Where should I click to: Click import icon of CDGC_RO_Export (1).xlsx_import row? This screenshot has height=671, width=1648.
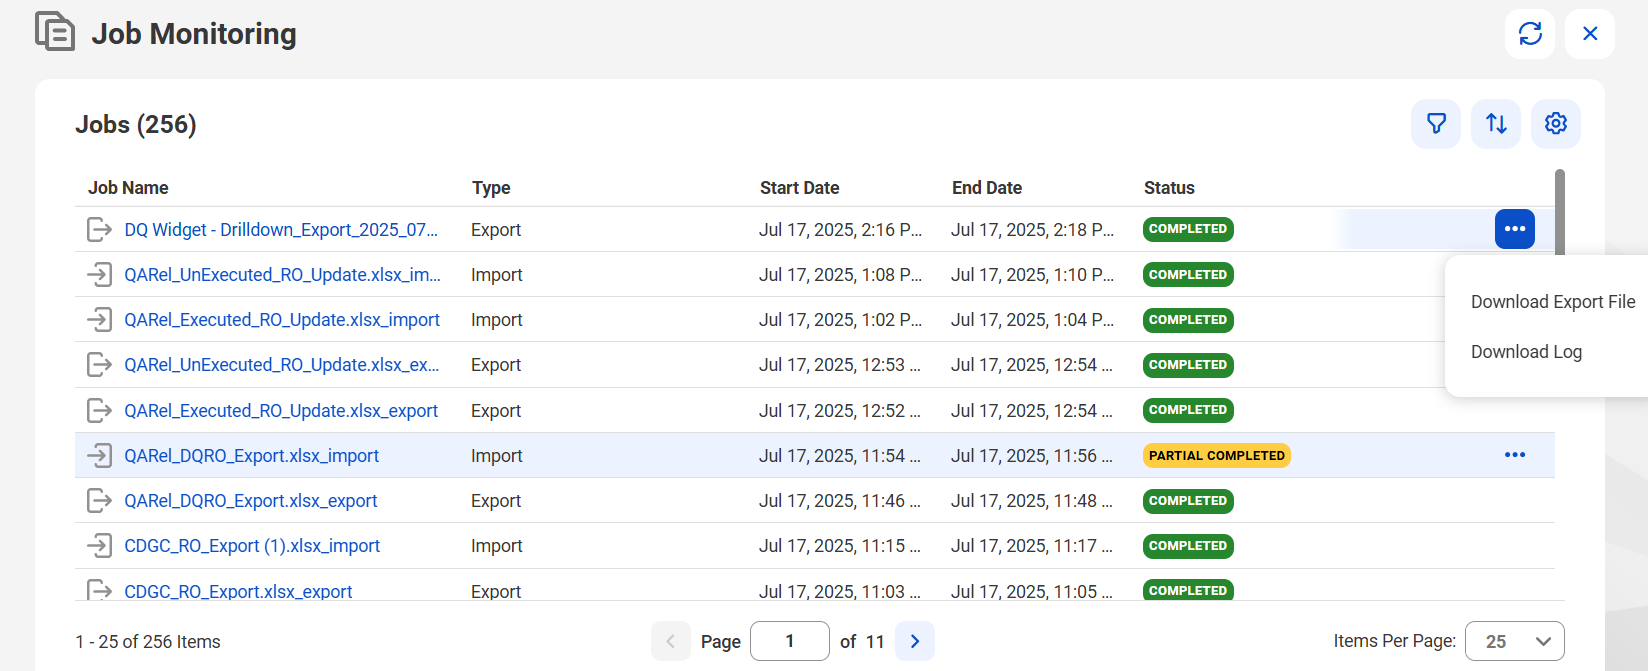pyautogui.click(x=99, y=545)
